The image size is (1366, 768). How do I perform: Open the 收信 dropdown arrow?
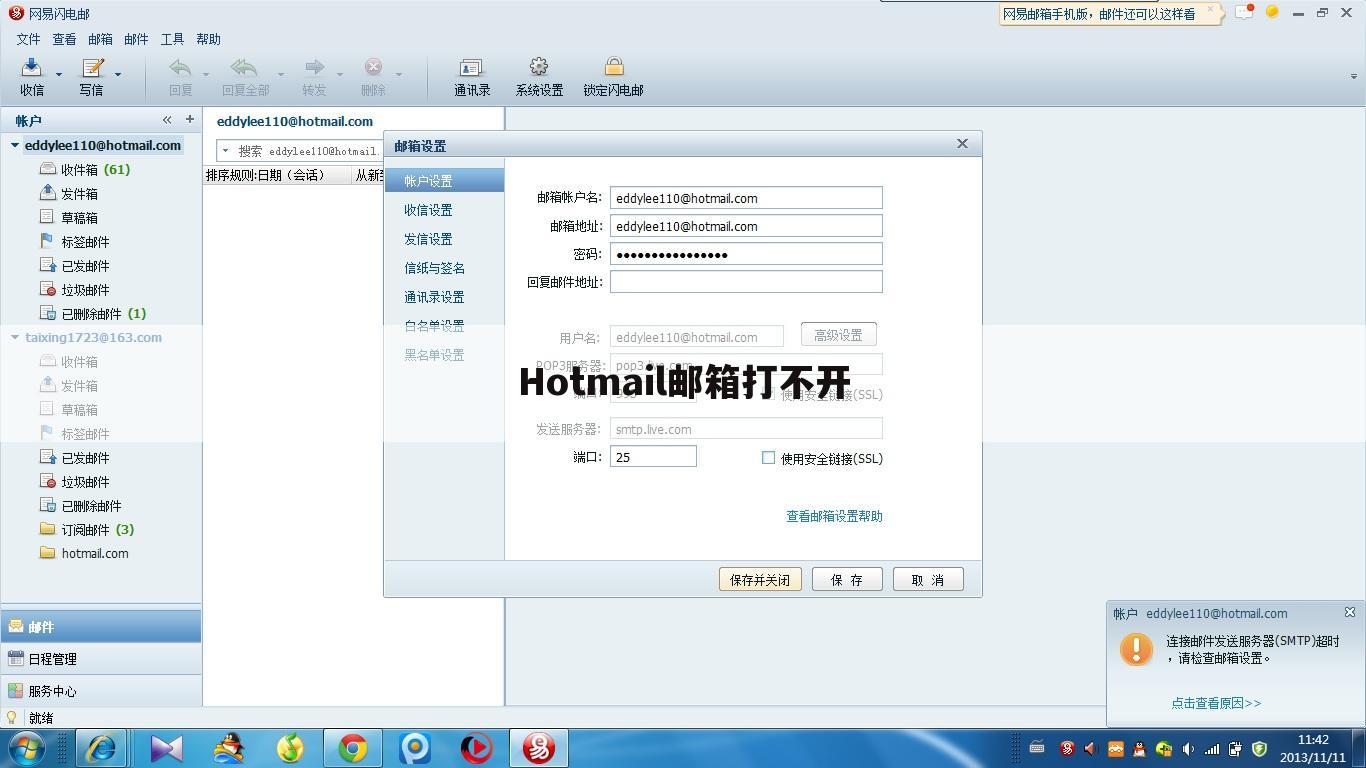click(x=58, y=74)
